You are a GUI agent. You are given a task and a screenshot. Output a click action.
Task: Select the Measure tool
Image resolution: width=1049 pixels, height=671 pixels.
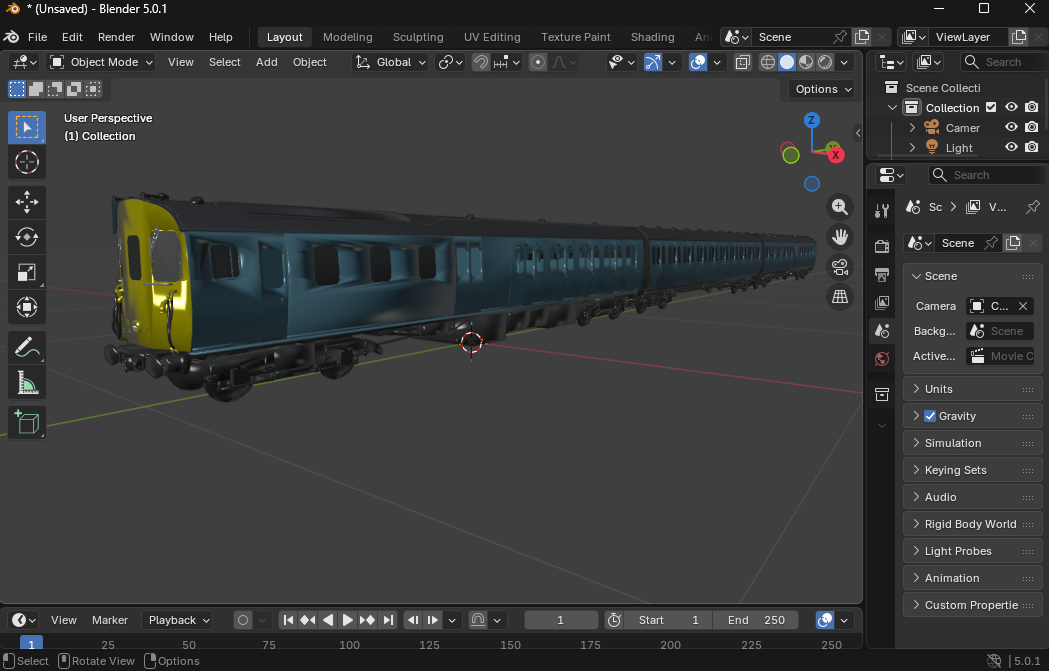click(x=26, y=381)
